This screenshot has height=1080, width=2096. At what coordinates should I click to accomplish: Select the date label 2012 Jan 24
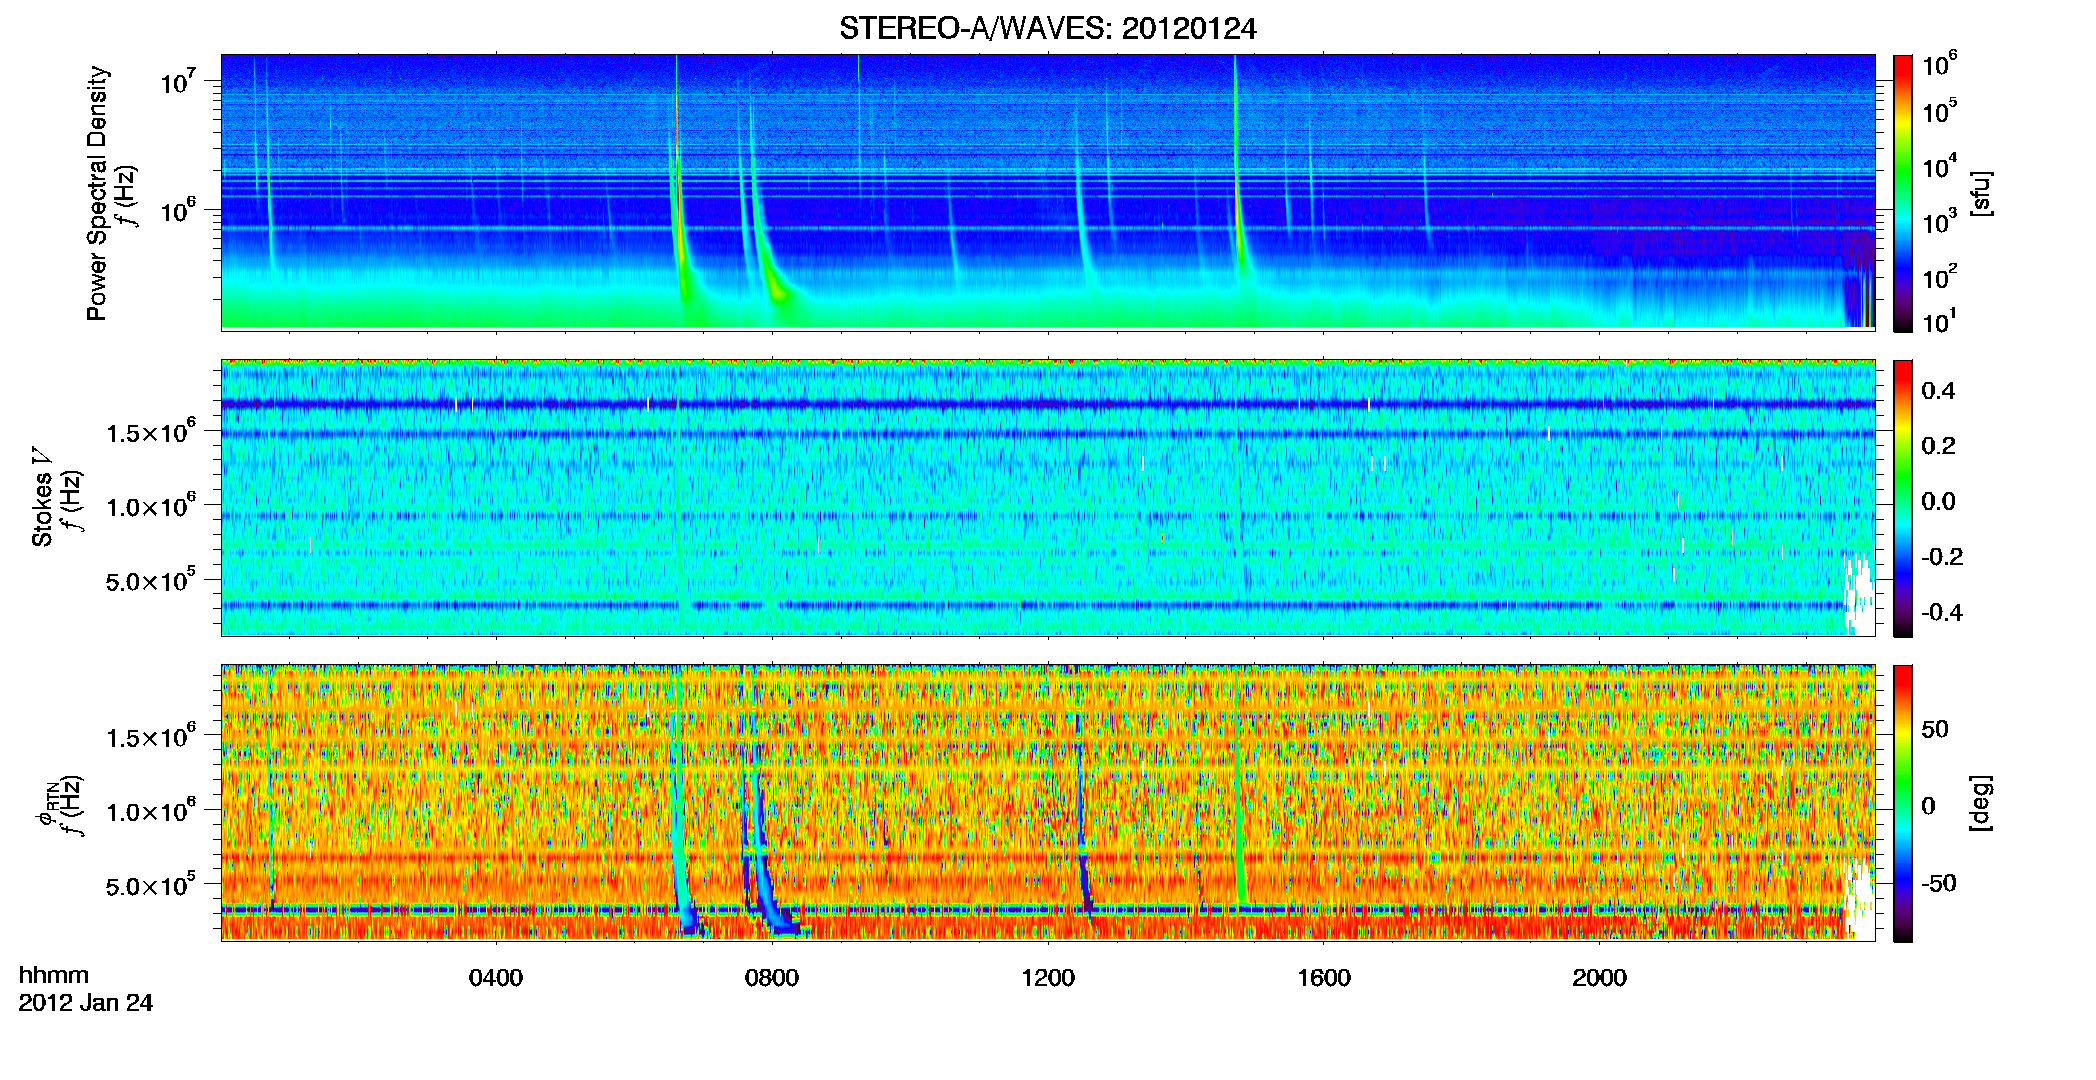tap(86, 1003)
